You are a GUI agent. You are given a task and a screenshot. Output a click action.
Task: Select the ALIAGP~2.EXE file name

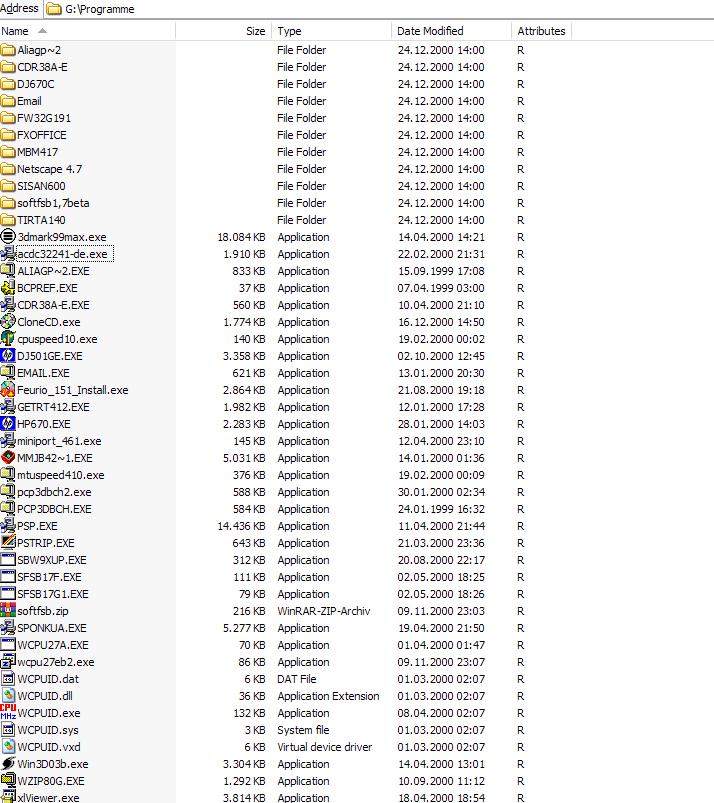point(53,271)
